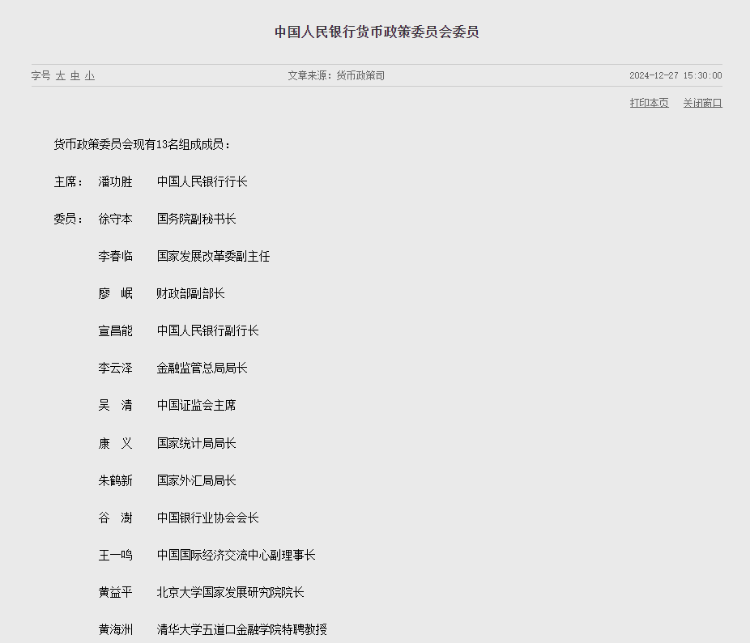The height and width of the screenshot is (643, 750).
Task: Set font size to small (小)
Action: point(90,76)
